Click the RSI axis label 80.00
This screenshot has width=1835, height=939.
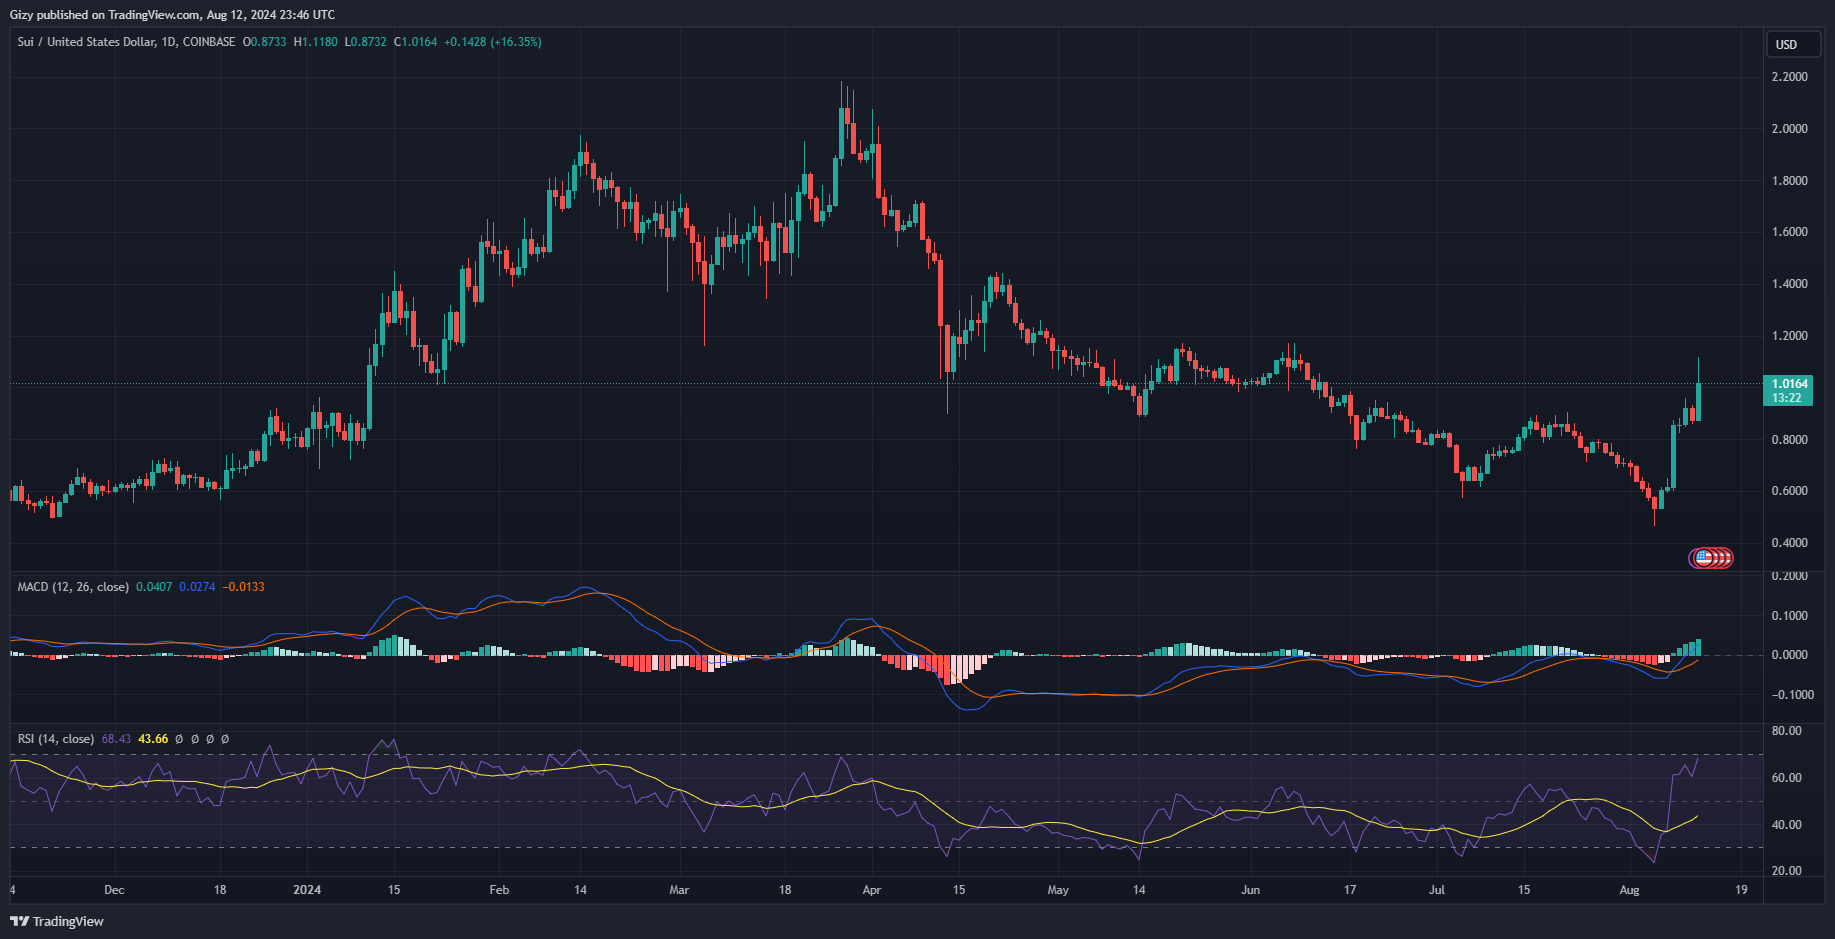pos(1787,731)
